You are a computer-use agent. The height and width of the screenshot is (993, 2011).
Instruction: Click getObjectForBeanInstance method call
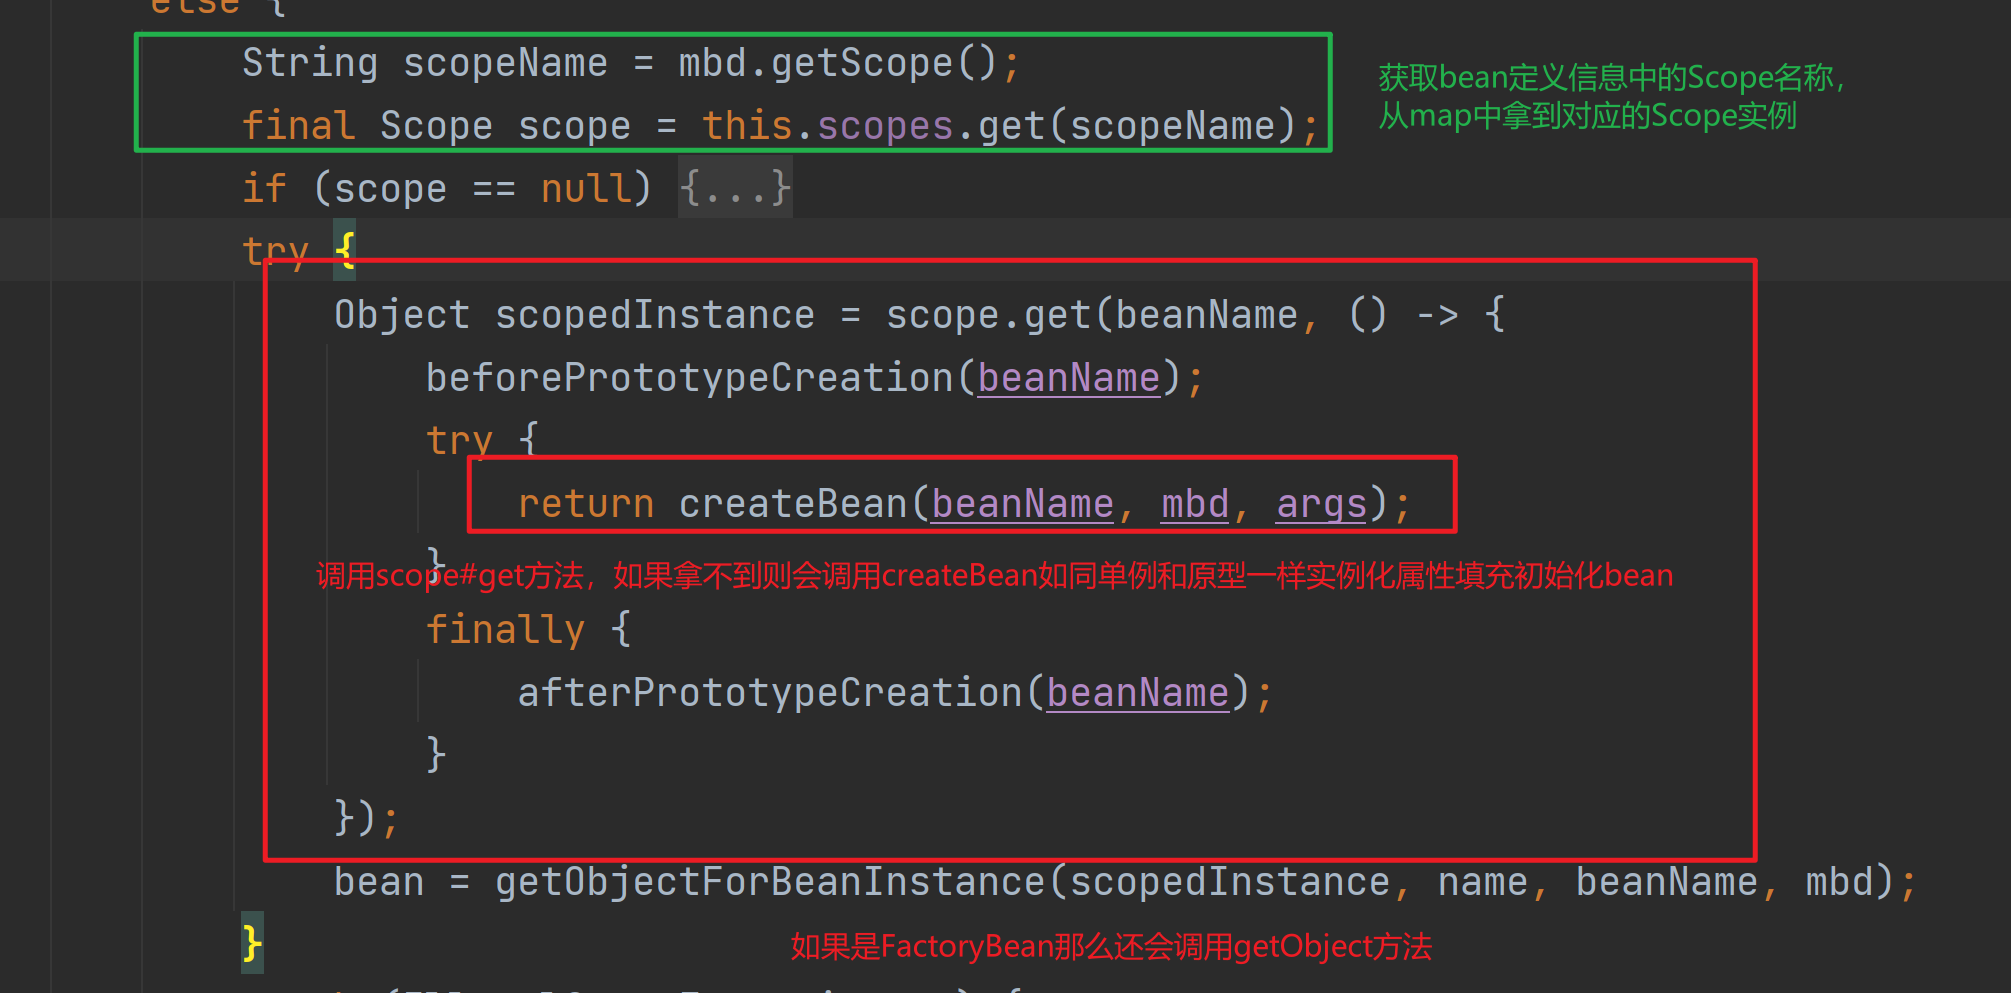tap(770, 882)
